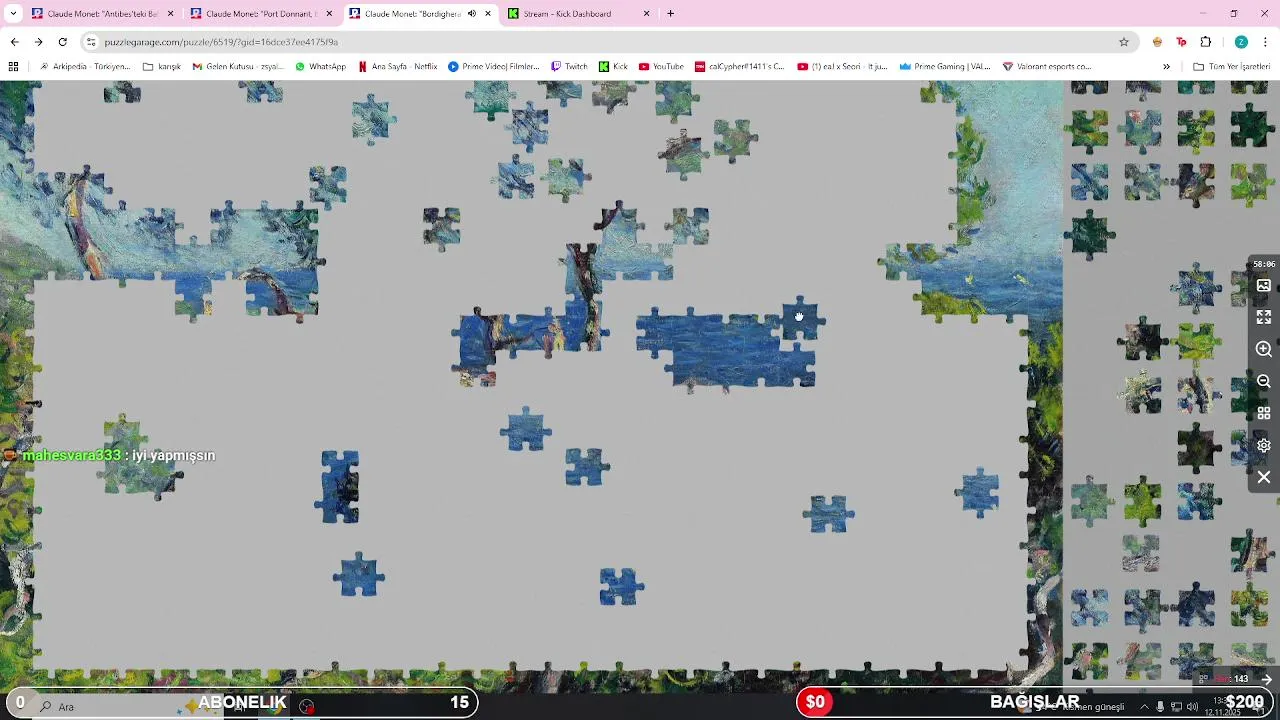The height and width of the screenshot is (720, 1280).
Task: Click the orange face extension icon
Action: [x=1157, y=42]
